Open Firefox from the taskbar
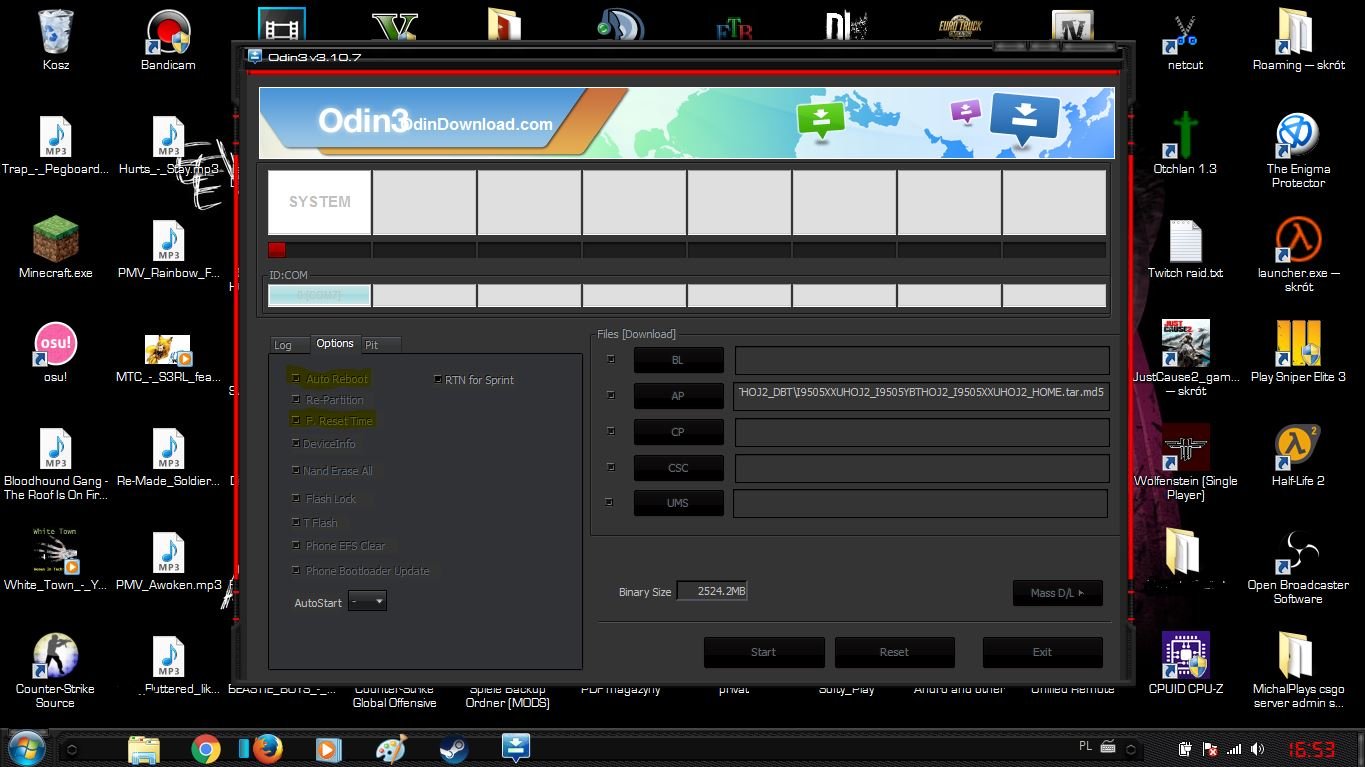This screenshot has height=767, width=1365. tap(267, 748)
